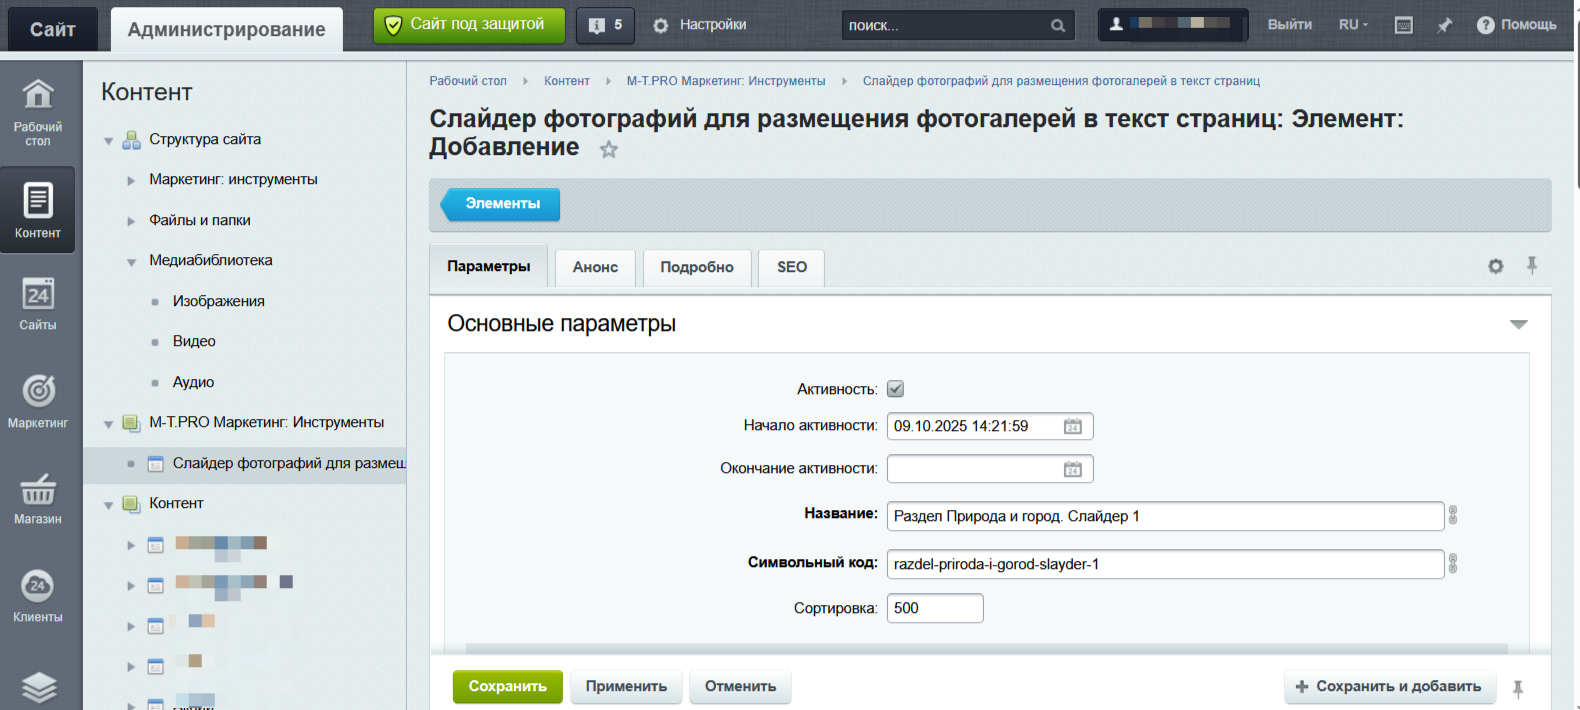
Task: Open form settings gear icon
Action: pyautogui.click(x=1495, y=266)
